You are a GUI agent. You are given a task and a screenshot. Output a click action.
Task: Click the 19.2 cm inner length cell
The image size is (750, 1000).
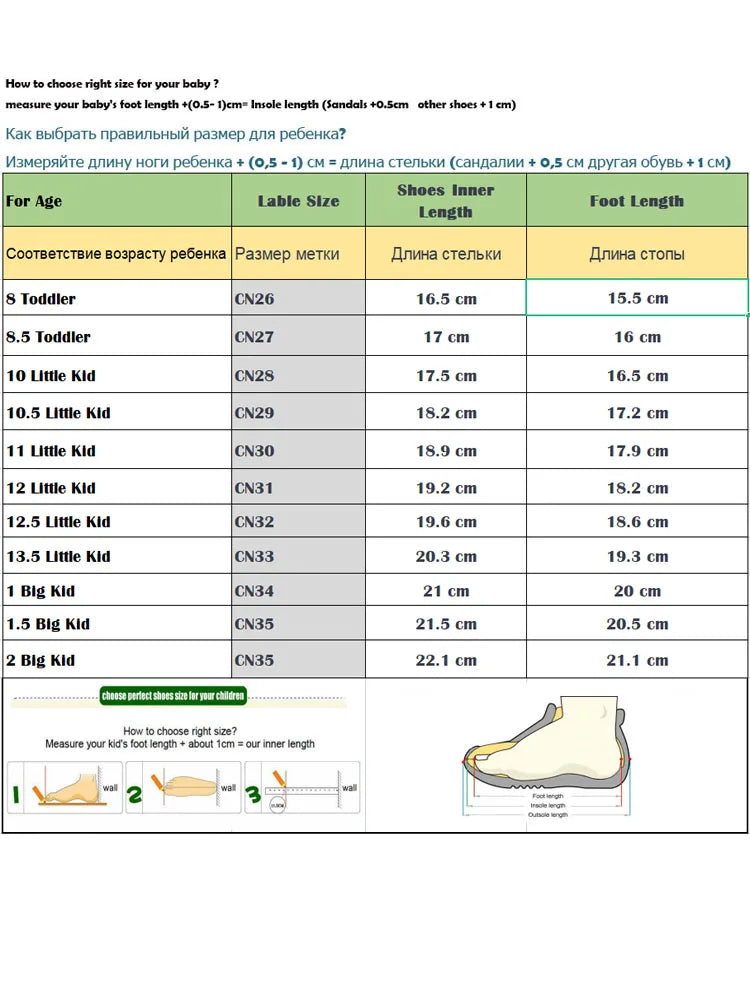pos(446,487)
